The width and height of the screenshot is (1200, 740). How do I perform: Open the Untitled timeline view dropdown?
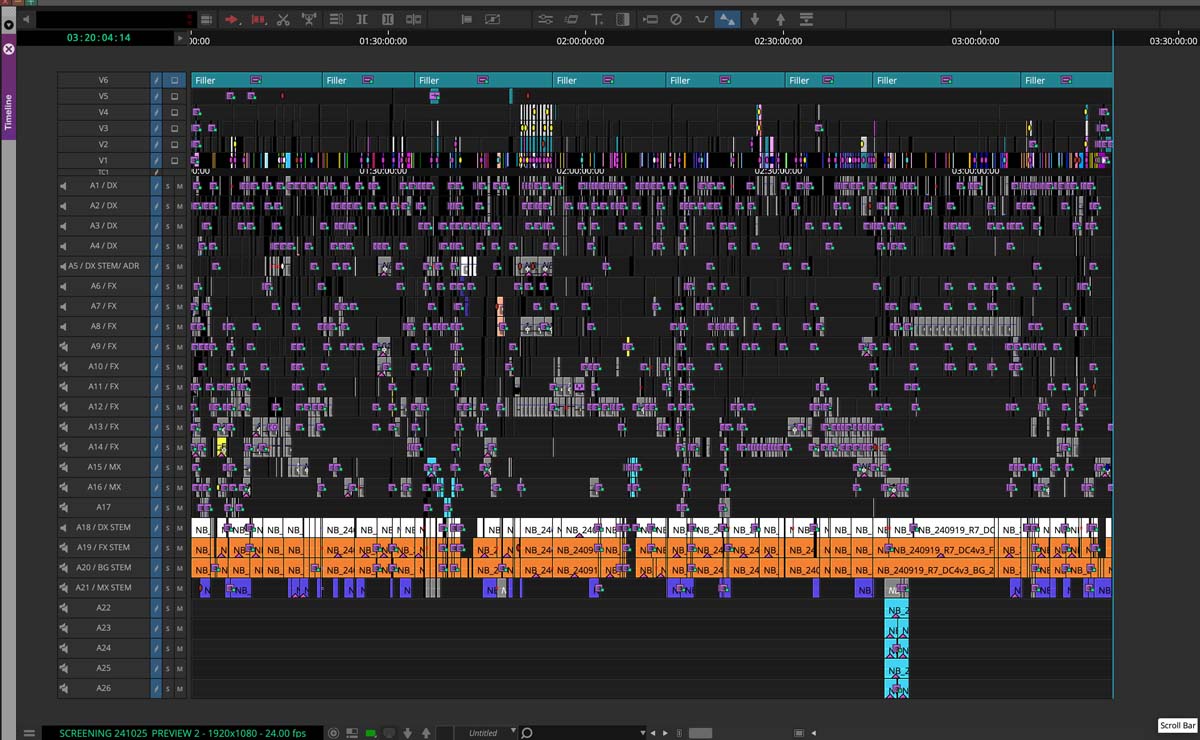pos(513,732)
